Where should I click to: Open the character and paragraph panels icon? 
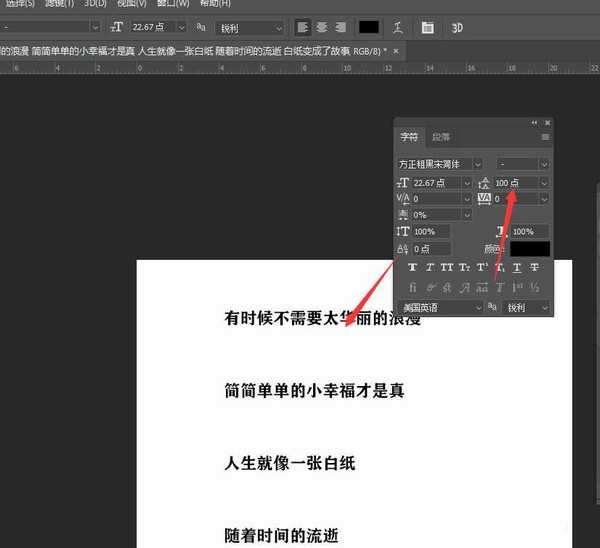[x=428, y=27]
